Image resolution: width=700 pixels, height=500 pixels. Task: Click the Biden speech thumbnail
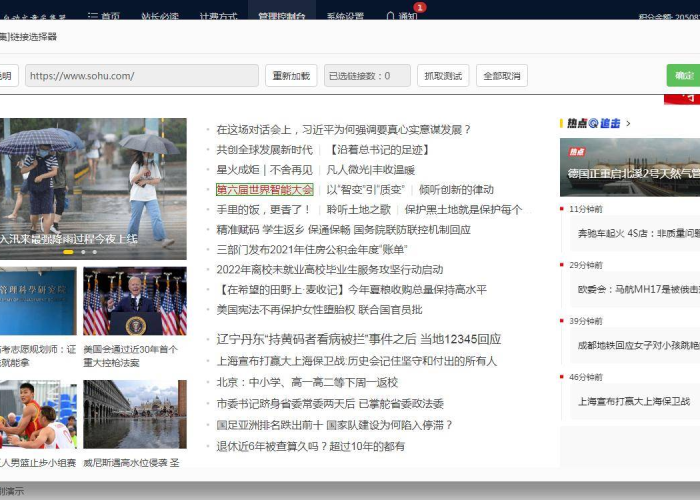(134, 301)
